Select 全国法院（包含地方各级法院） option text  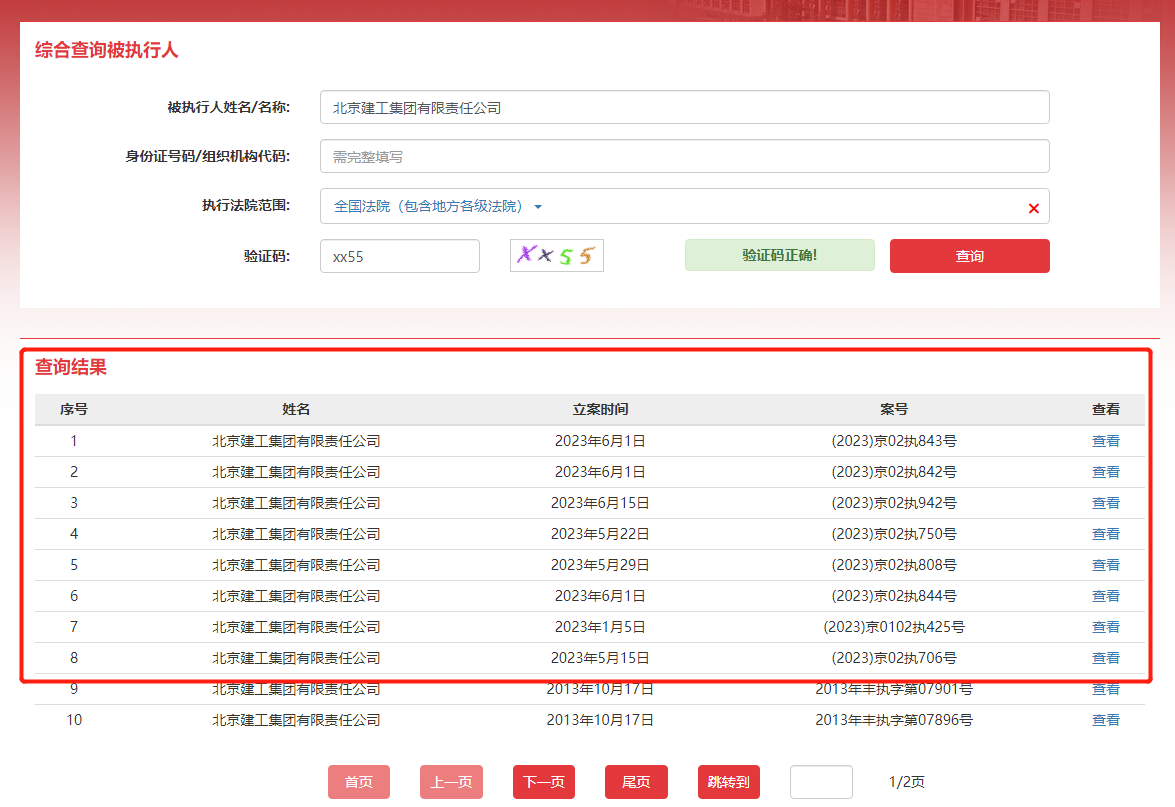coord(428,206)
